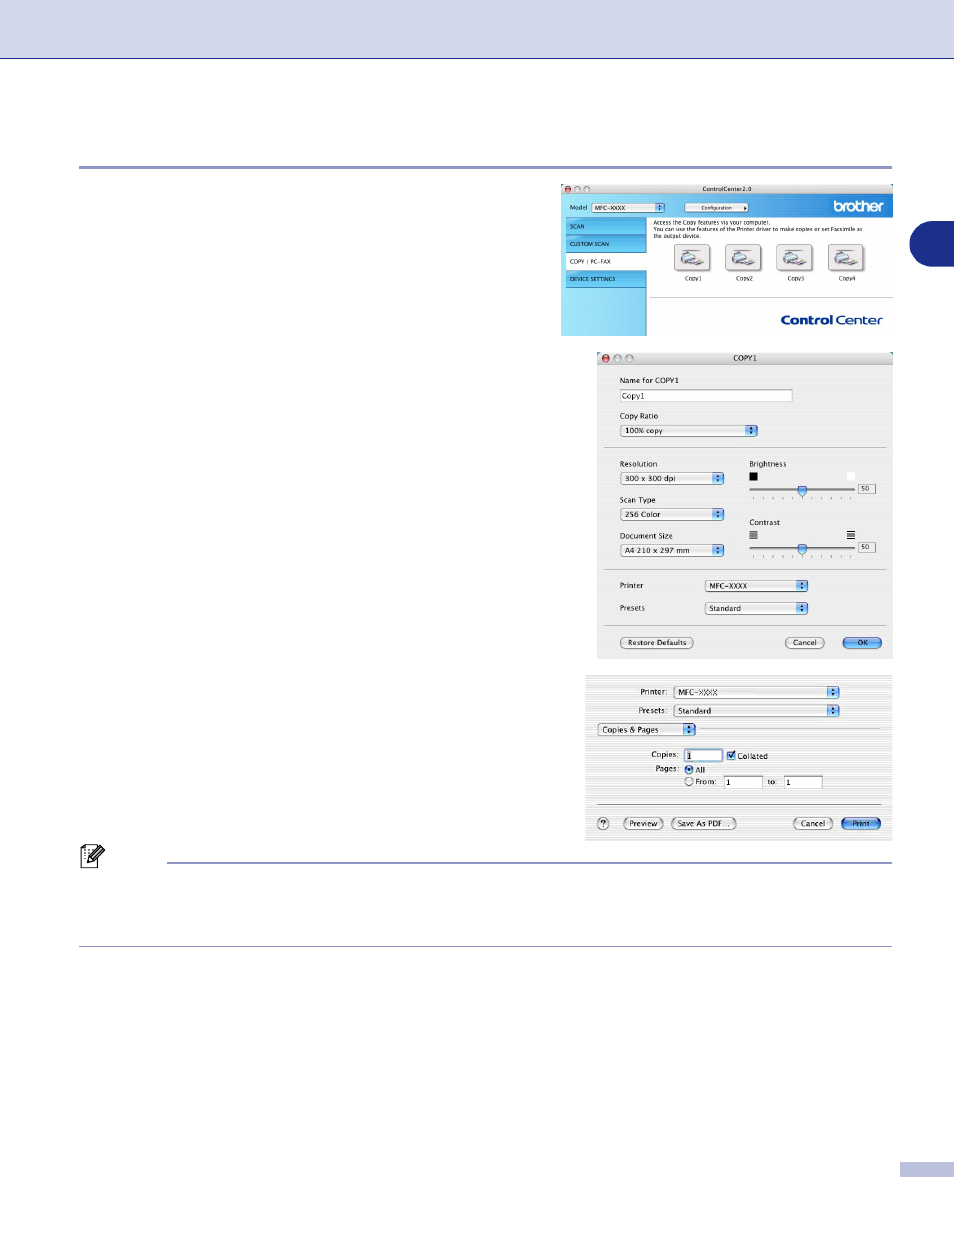
Task: Click Cancel in the COPY1 dialog
Action: [805, 643]
